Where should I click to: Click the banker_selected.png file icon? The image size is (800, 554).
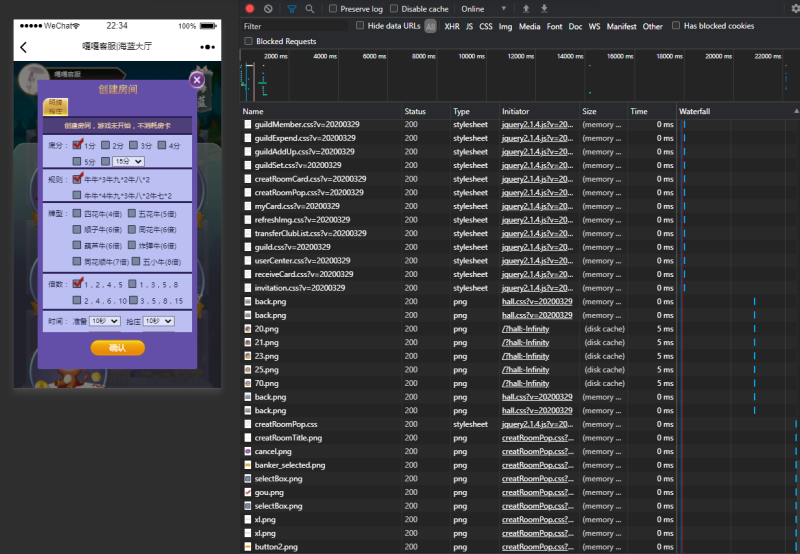pos(248,465)
